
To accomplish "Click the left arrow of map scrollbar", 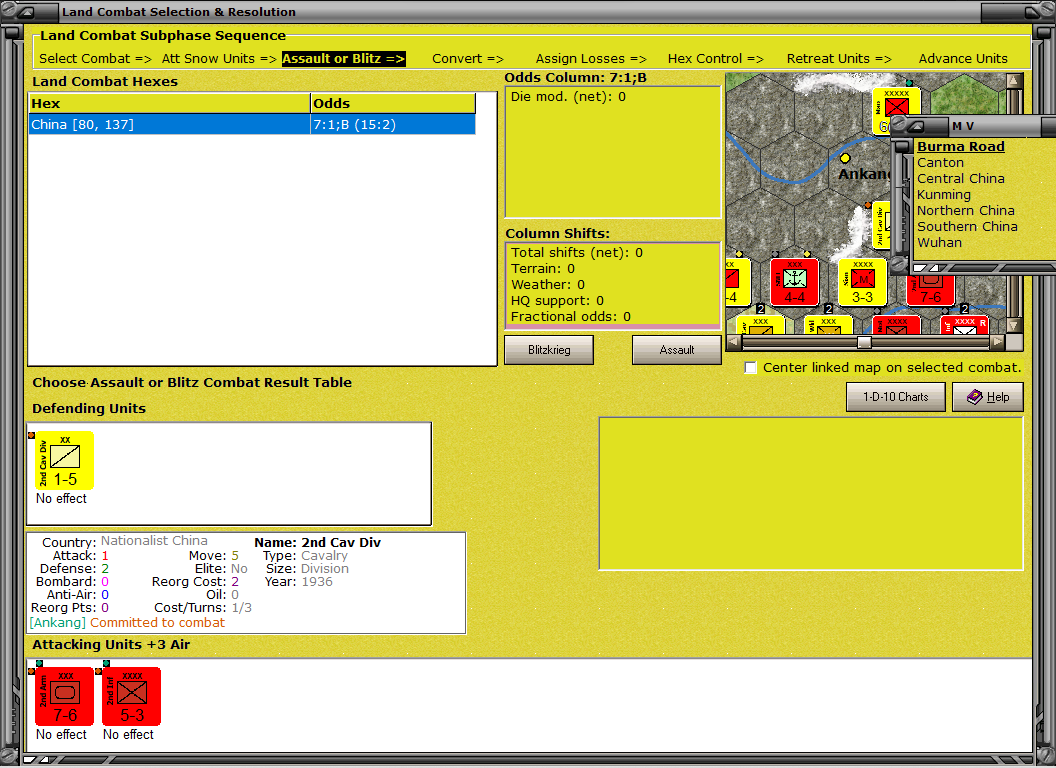I will [x=734, y=342].
